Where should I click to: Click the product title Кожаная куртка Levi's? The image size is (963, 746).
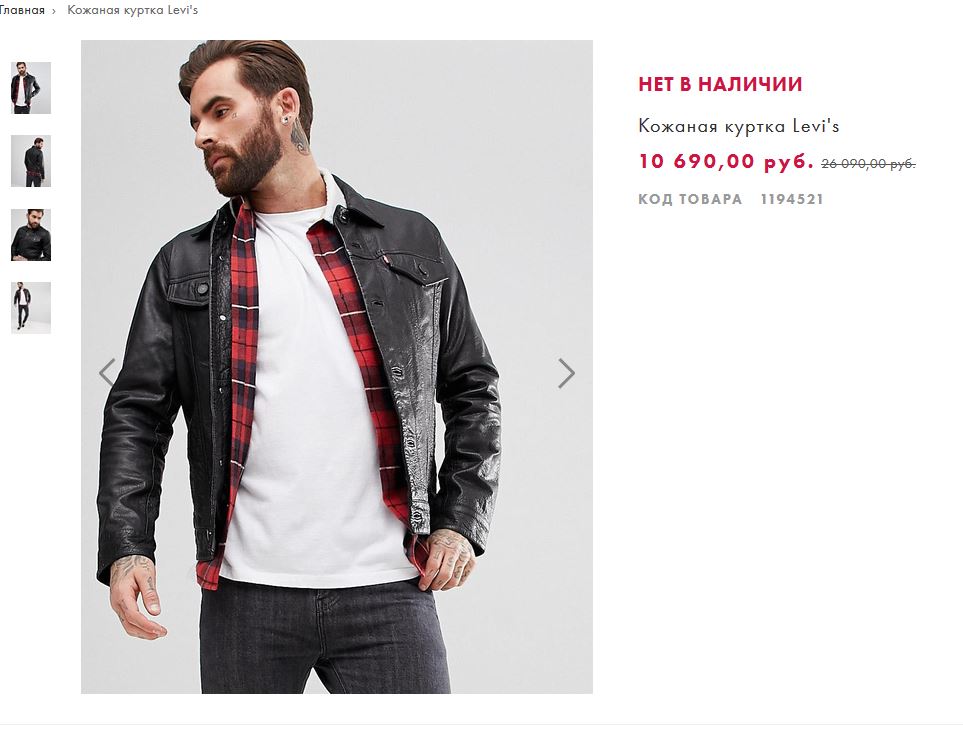coord(739,126)
